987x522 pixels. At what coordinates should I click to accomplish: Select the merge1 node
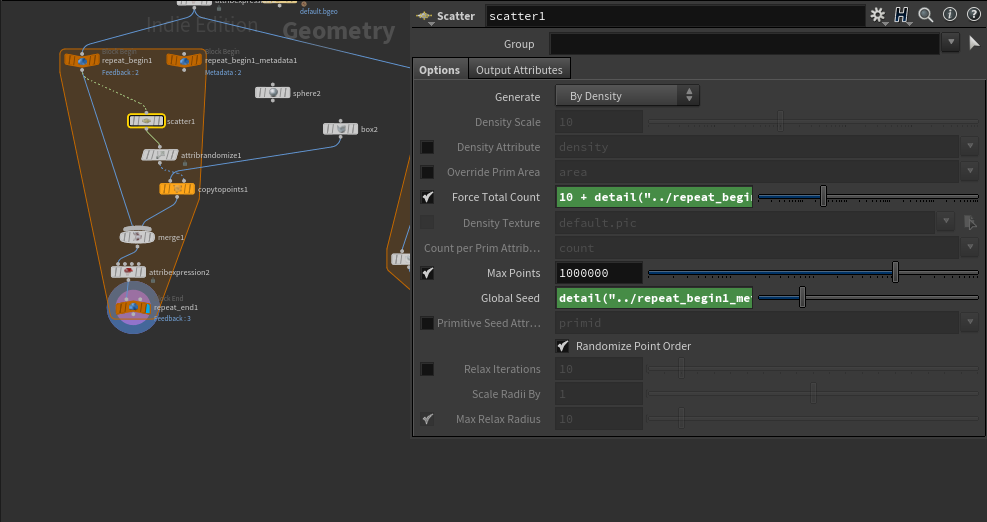(x=137, y=237)
